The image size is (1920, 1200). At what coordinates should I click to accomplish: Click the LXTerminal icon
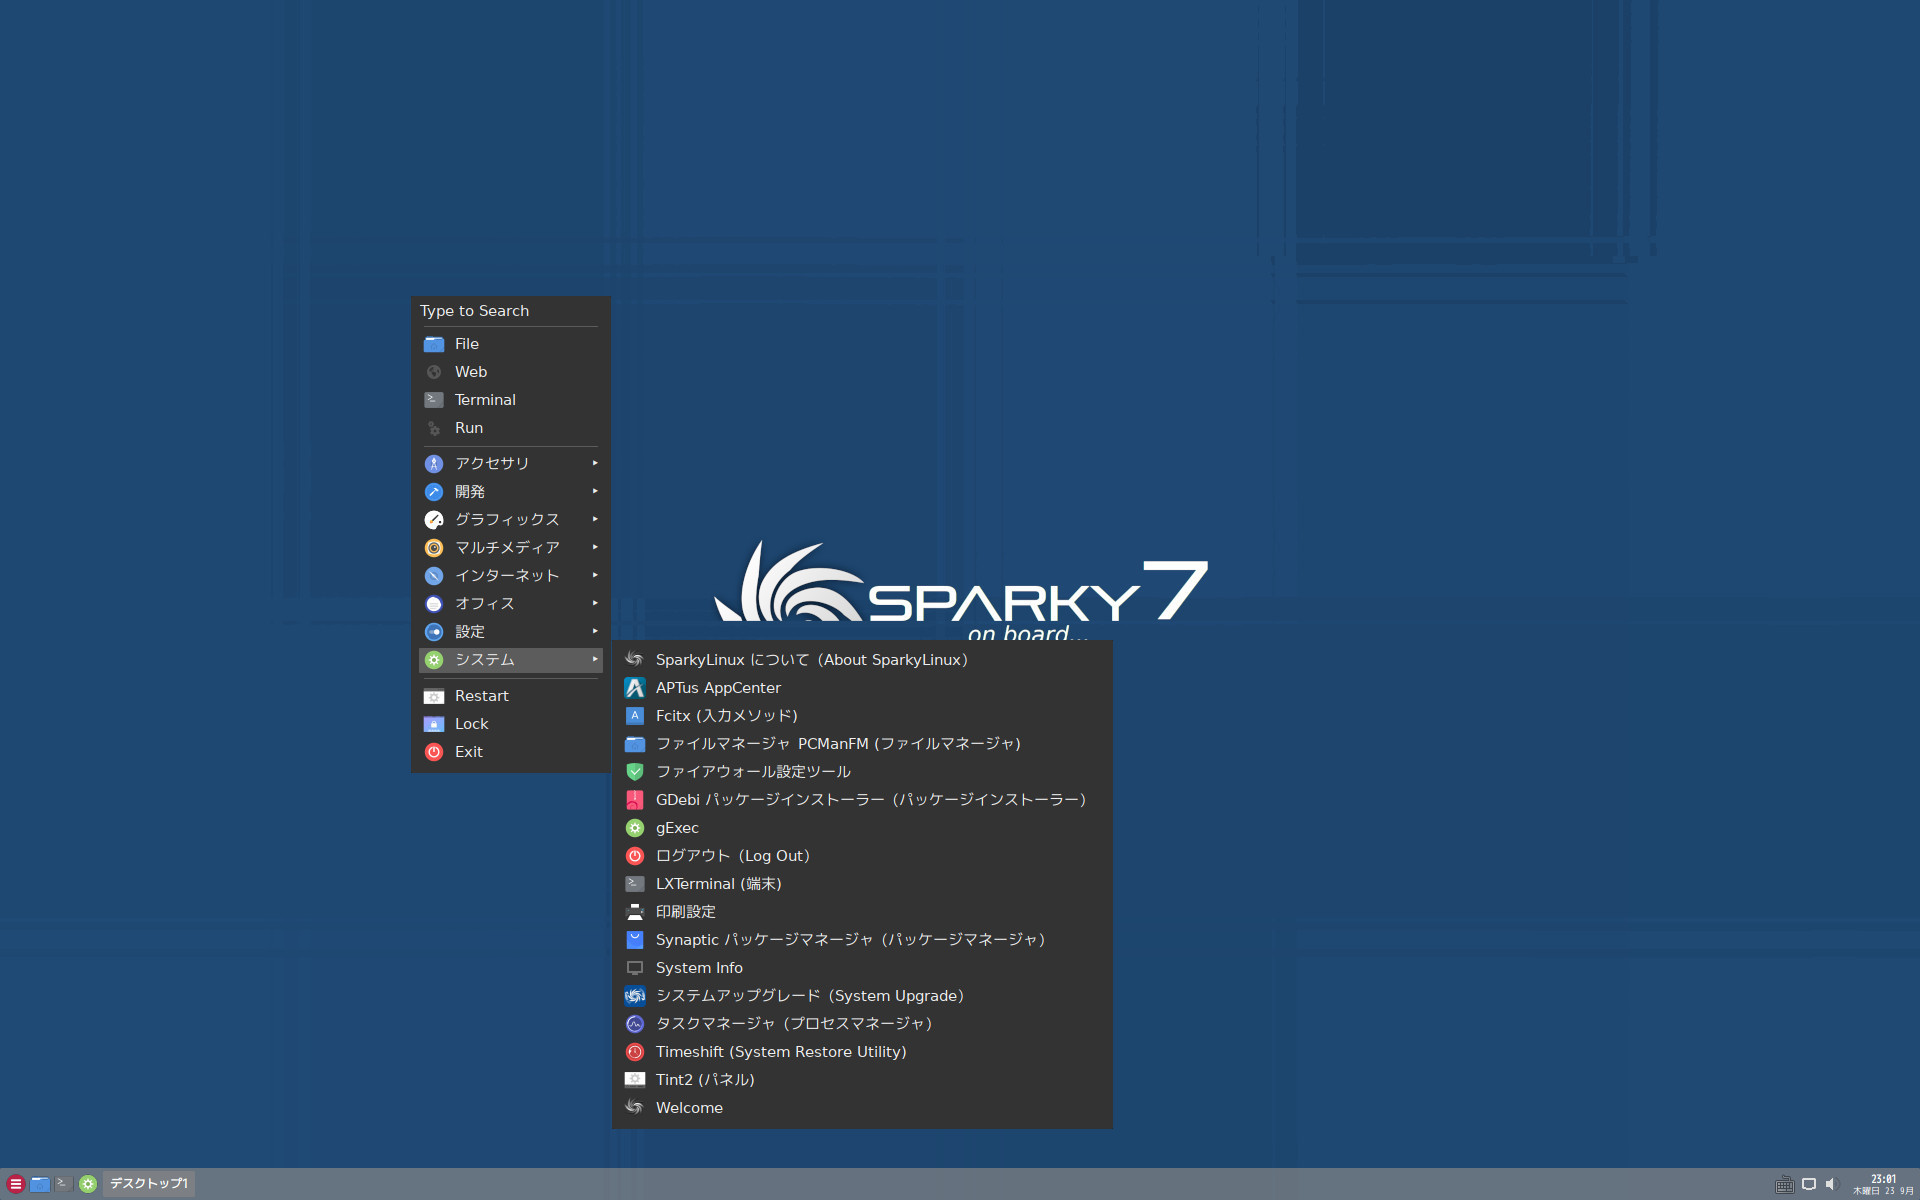[635, 884]
